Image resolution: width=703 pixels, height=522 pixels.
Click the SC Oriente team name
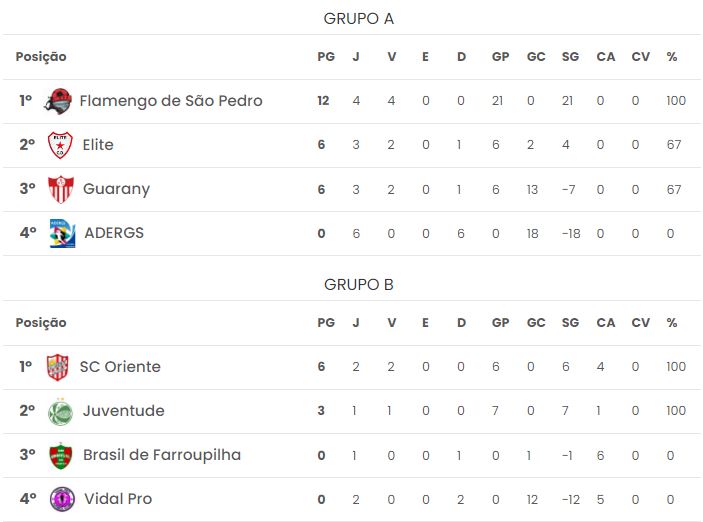(x=120, y=367)
